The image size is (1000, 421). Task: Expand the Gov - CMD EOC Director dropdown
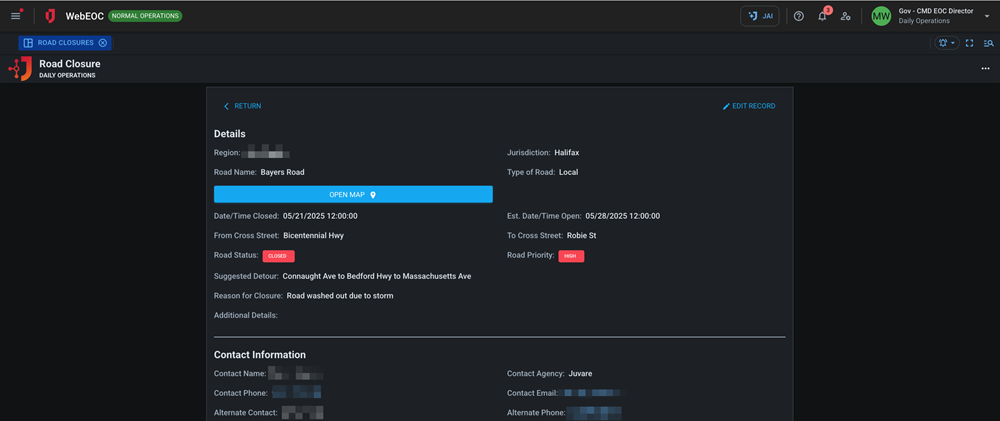click(x=986, y=16)
